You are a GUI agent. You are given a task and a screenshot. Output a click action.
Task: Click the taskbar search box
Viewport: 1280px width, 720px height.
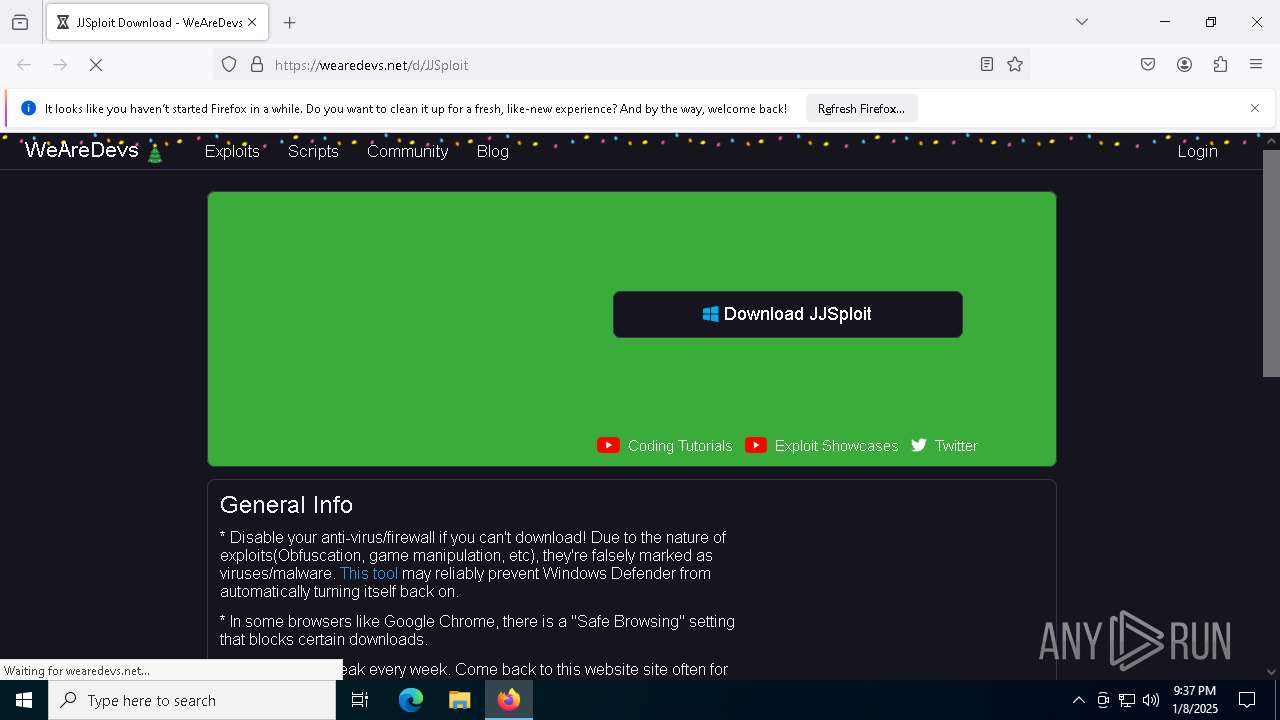coord(192,700)
